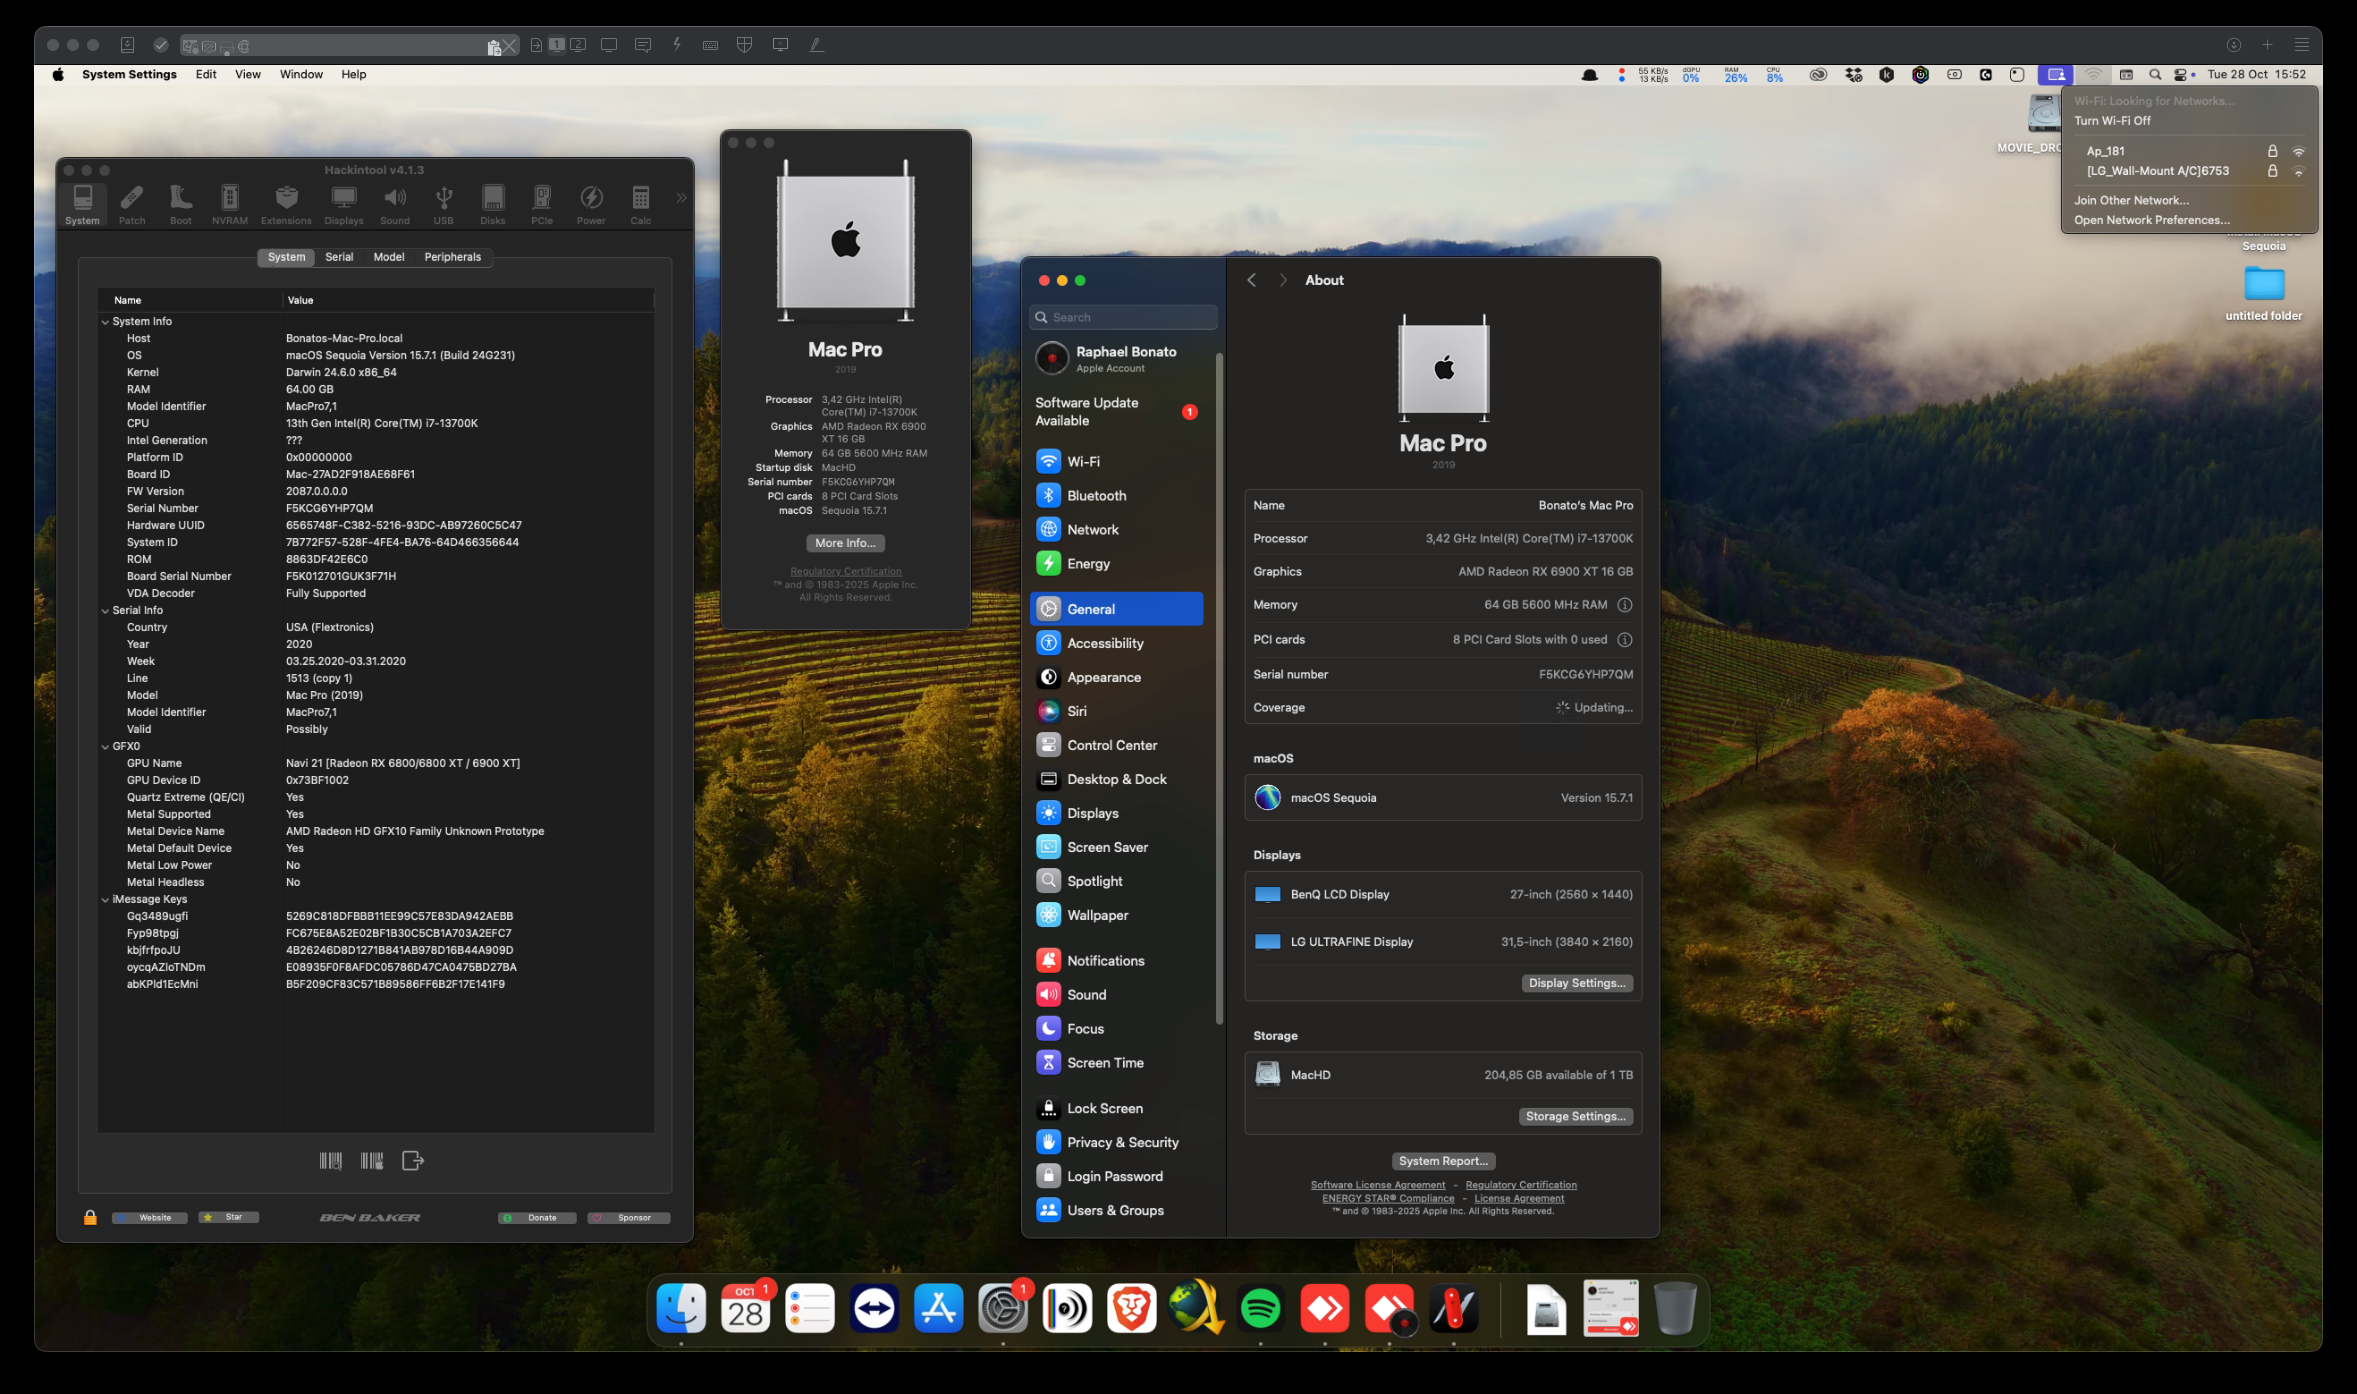
Task: Show more toolbar items via chevron
Action: [681, 198]
